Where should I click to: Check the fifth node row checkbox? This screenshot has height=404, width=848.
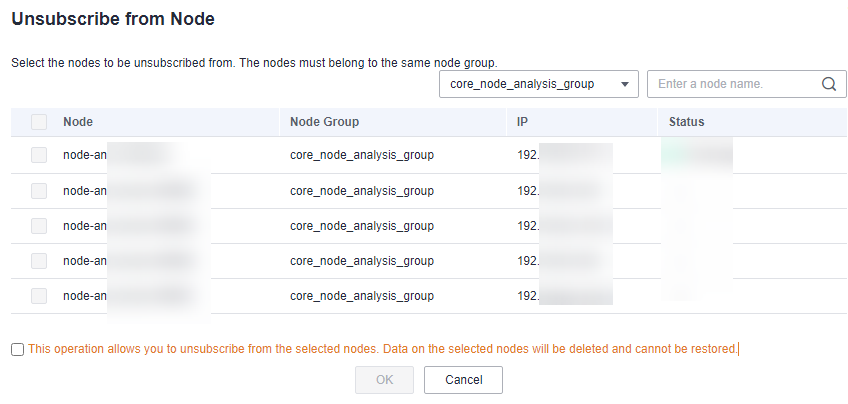coord(39,296)
